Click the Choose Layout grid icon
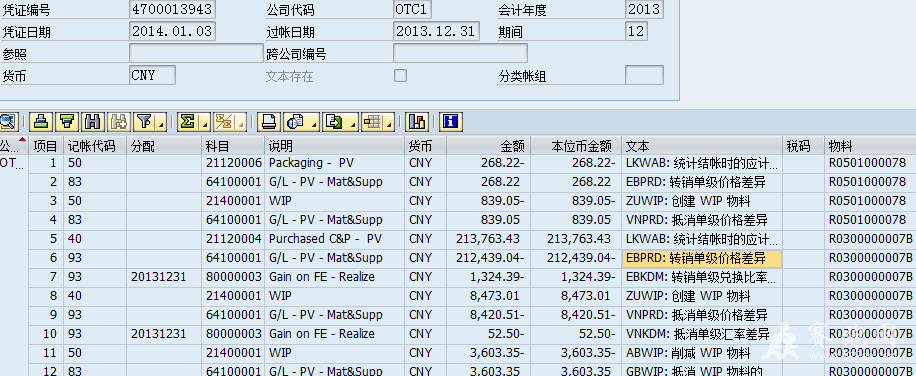The height and width of the screenshot is (376, 916). click(372, 121)
